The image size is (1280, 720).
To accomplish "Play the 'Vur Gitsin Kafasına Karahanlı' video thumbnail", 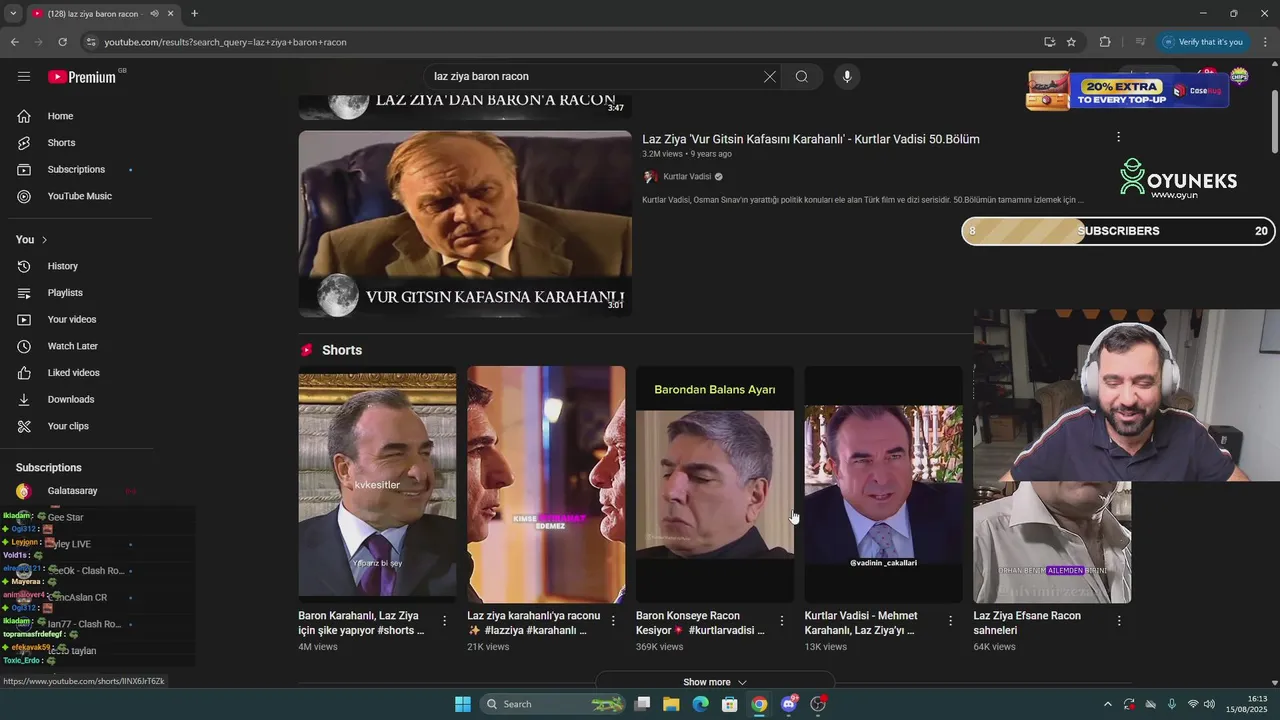I will [465, 223].
